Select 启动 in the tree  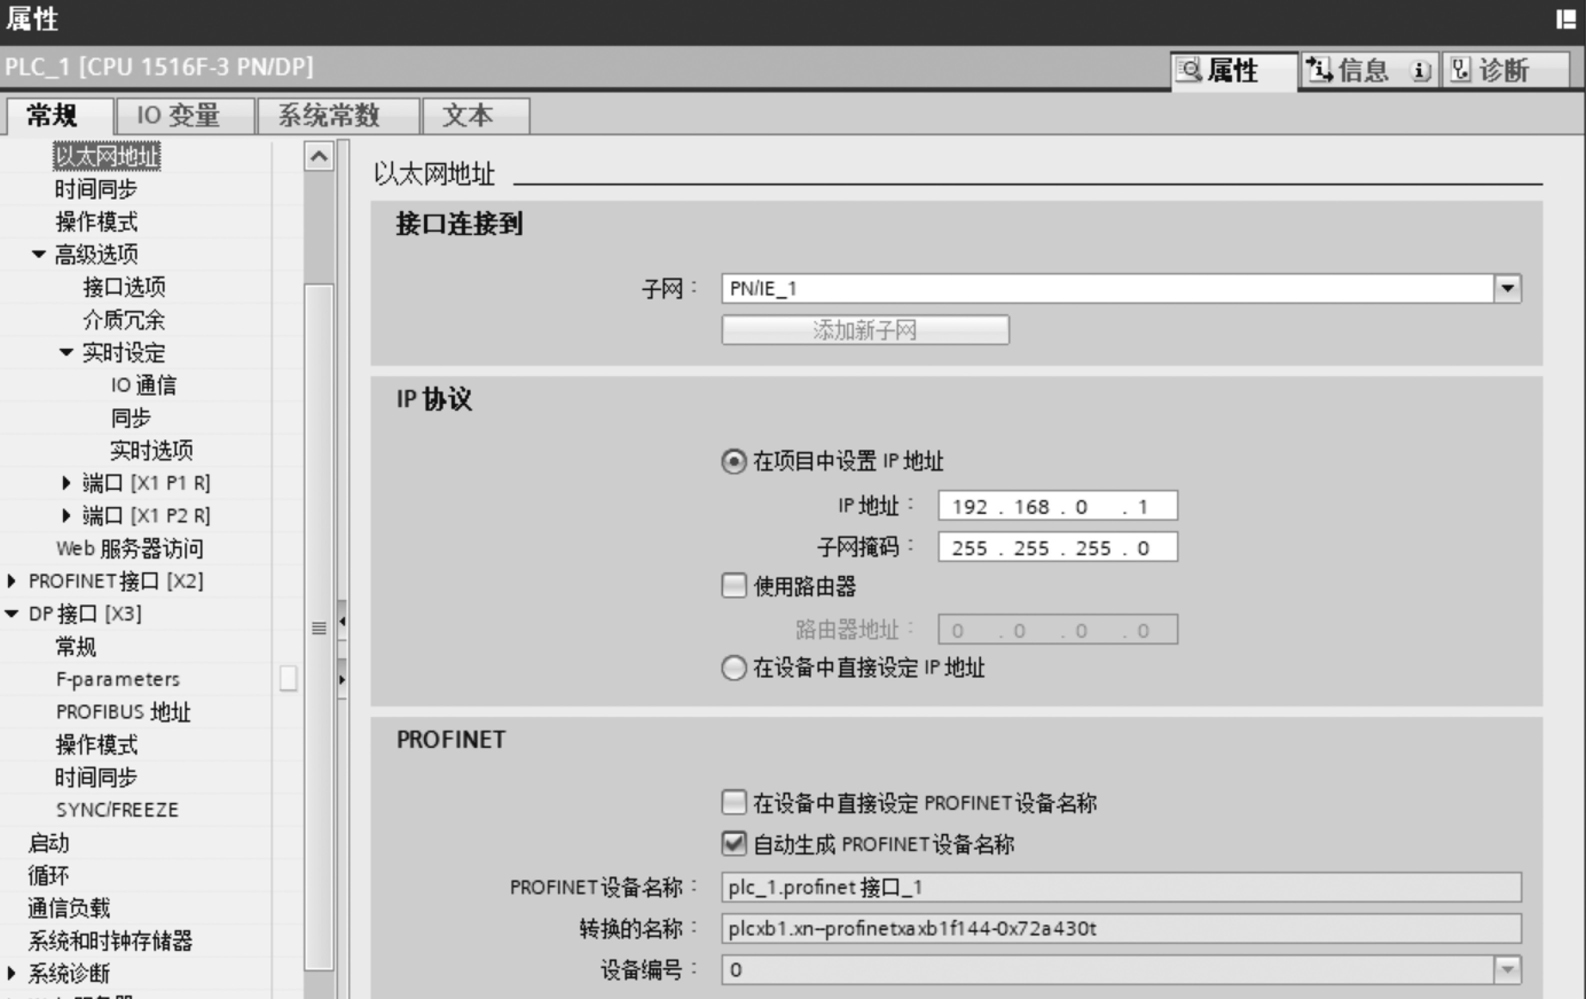(x=49, y=843)
